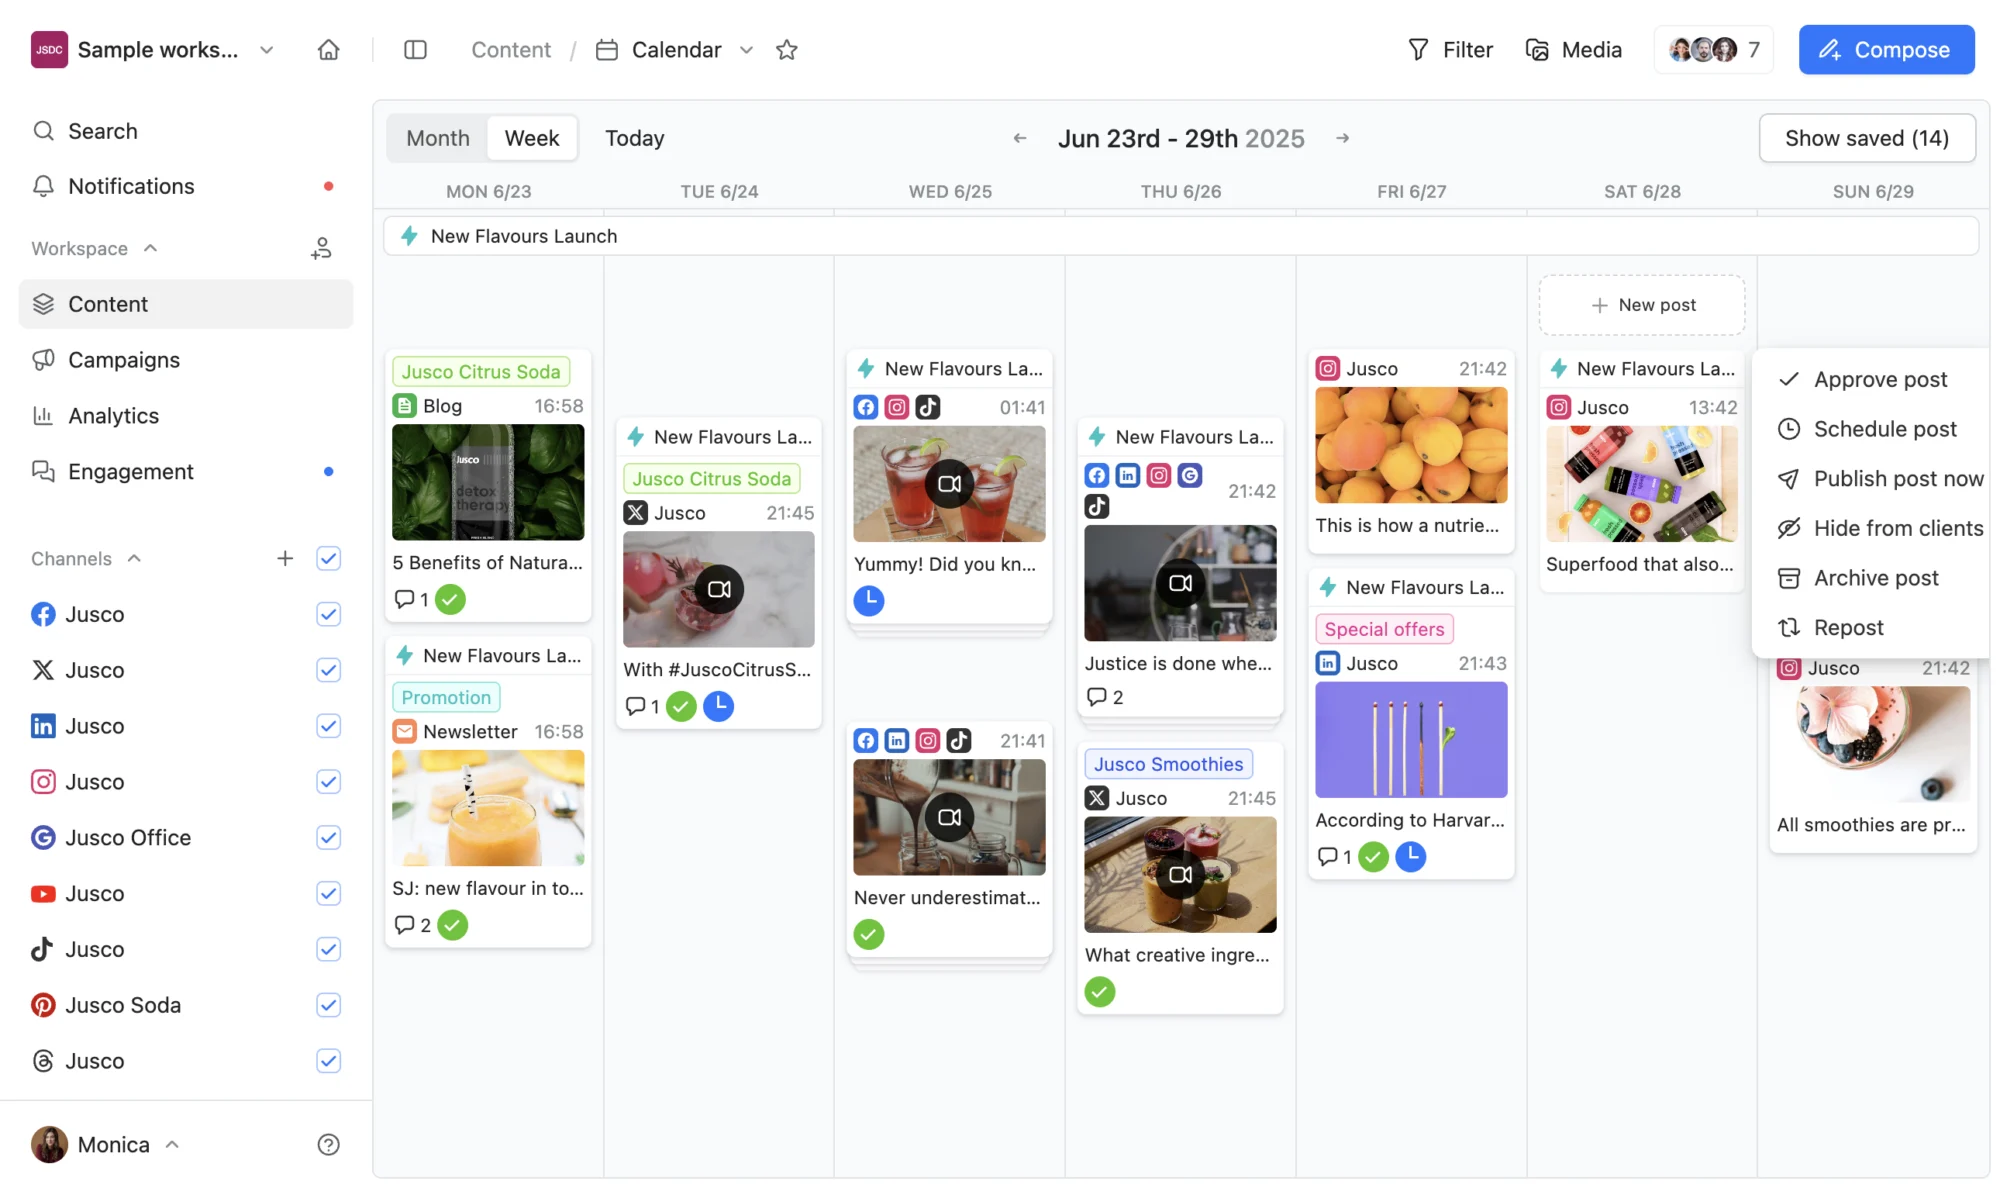Open Analytics chart item

186,416
